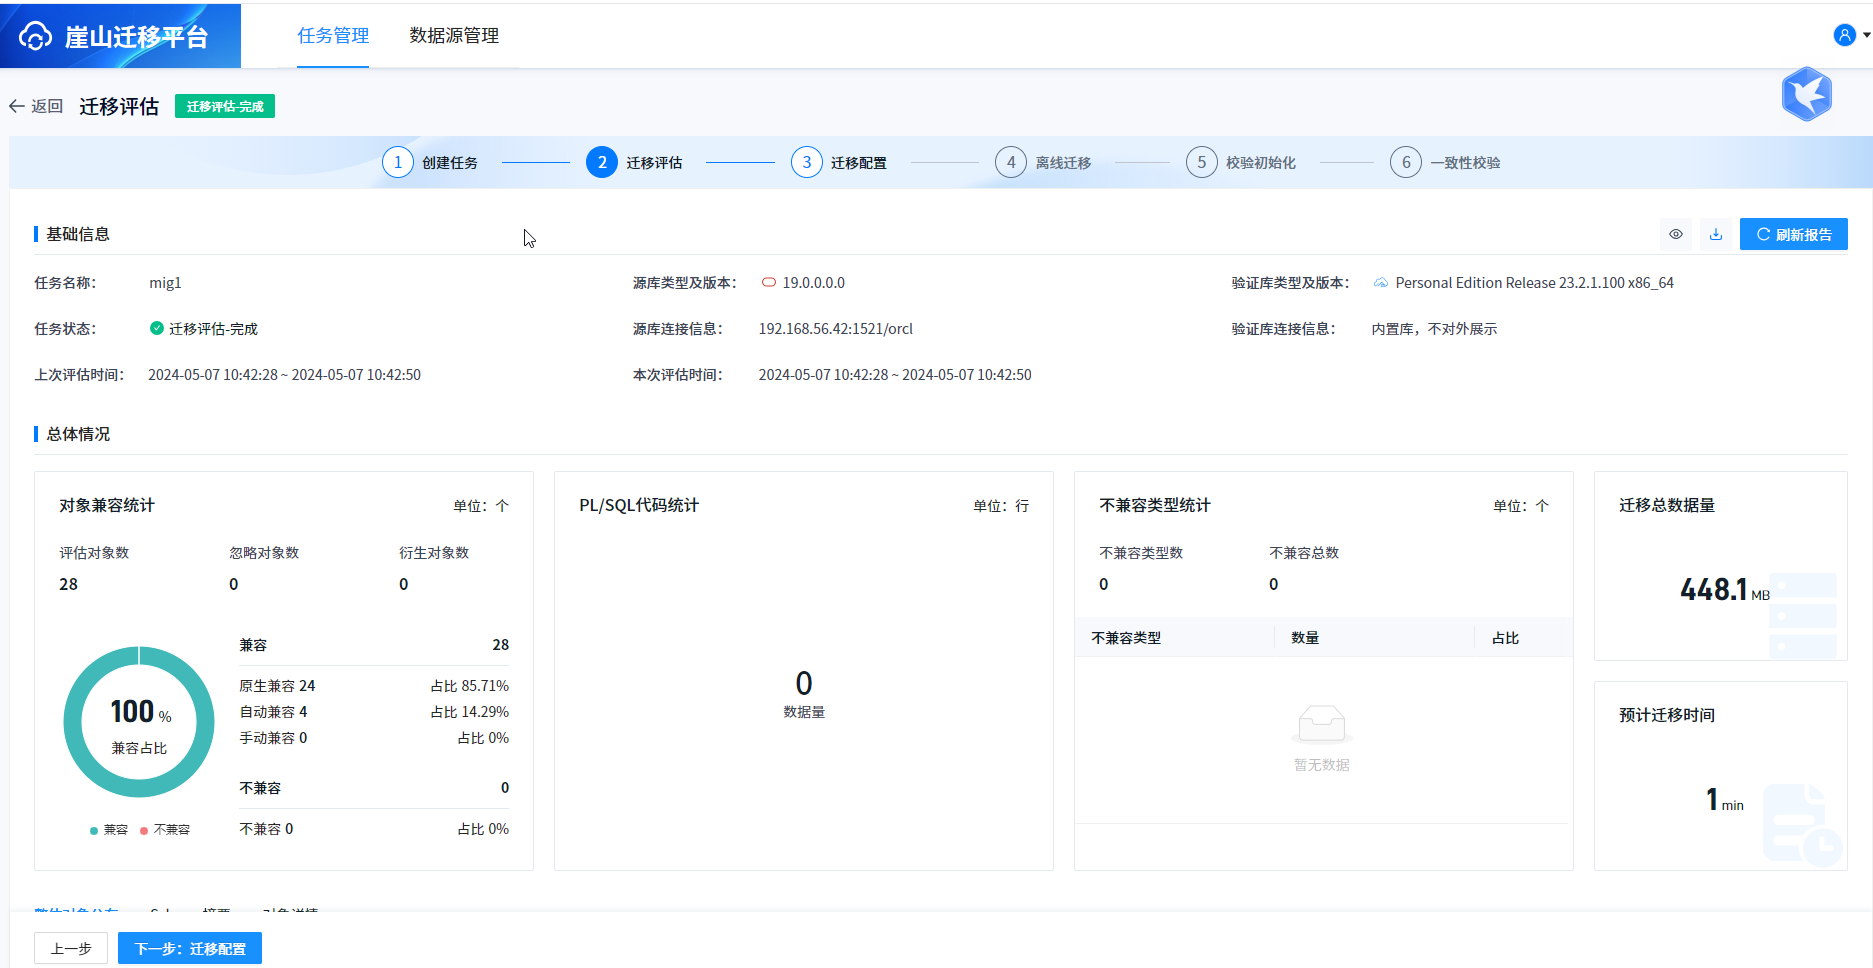
Task: Click the 上一步 button
Action: tap(71, 948)
